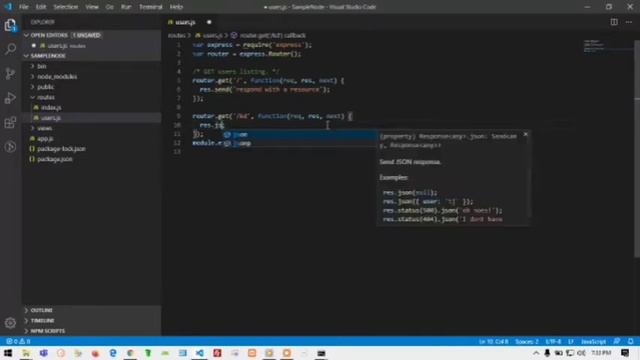The width and height of the screenshot is (640, 360).
Task: Expand the bin folder
Action: coord(91,66)
